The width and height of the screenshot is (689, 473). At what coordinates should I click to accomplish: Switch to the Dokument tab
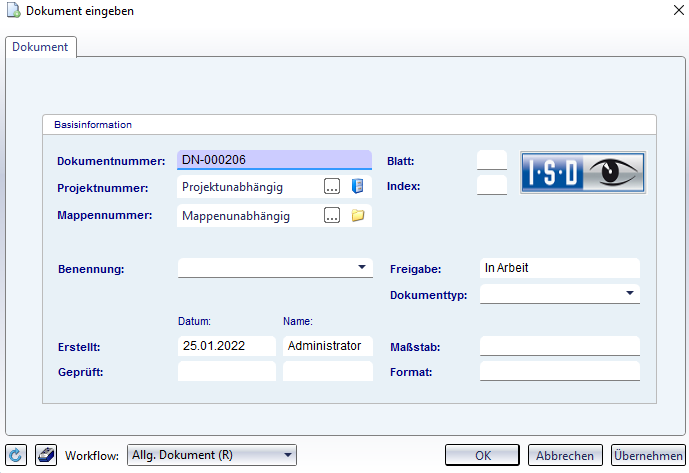coord(40,47)
